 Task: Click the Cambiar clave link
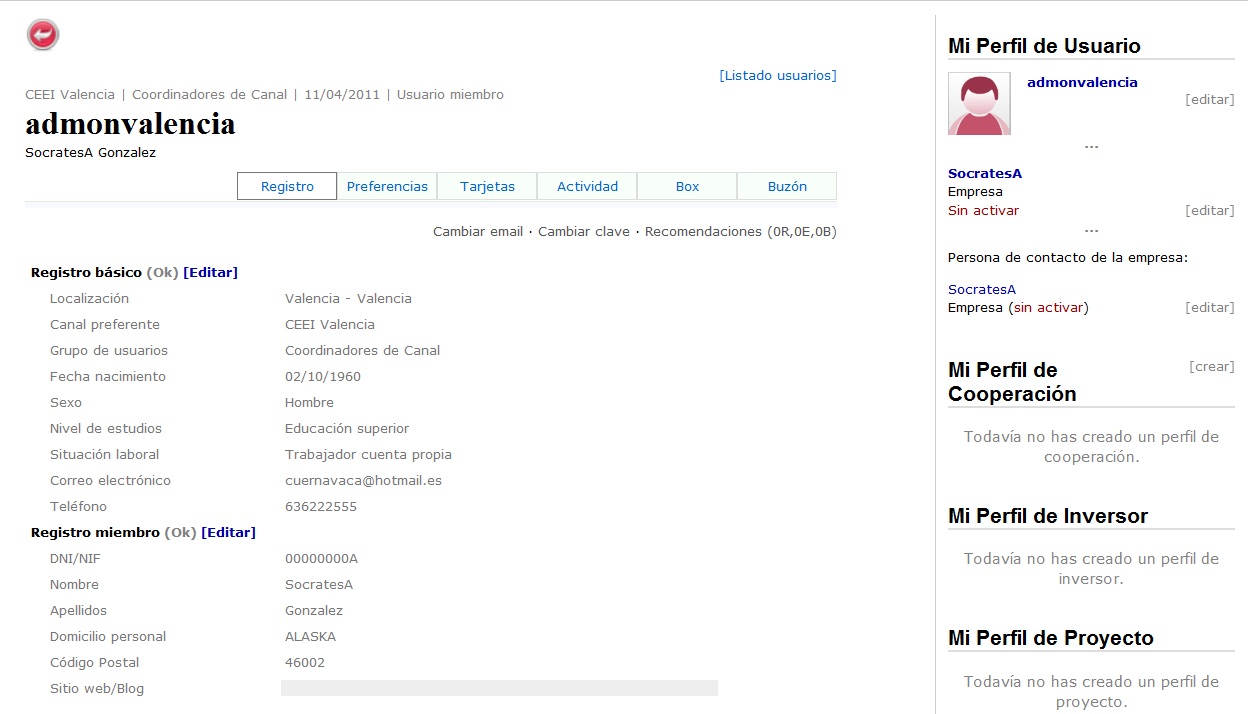pos(583,231)
